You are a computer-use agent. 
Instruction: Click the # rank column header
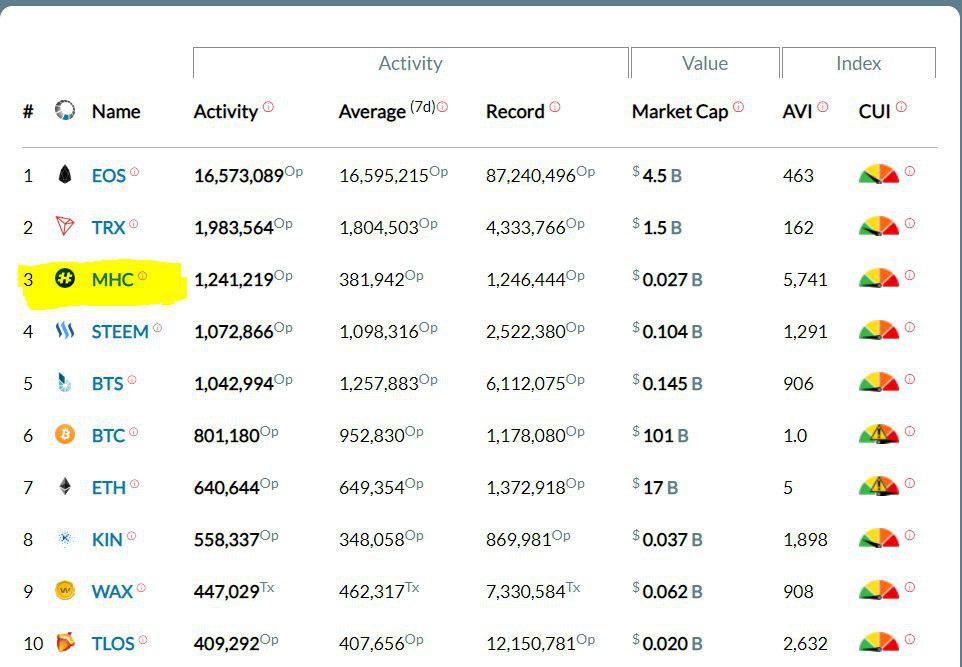click(28, 112)
